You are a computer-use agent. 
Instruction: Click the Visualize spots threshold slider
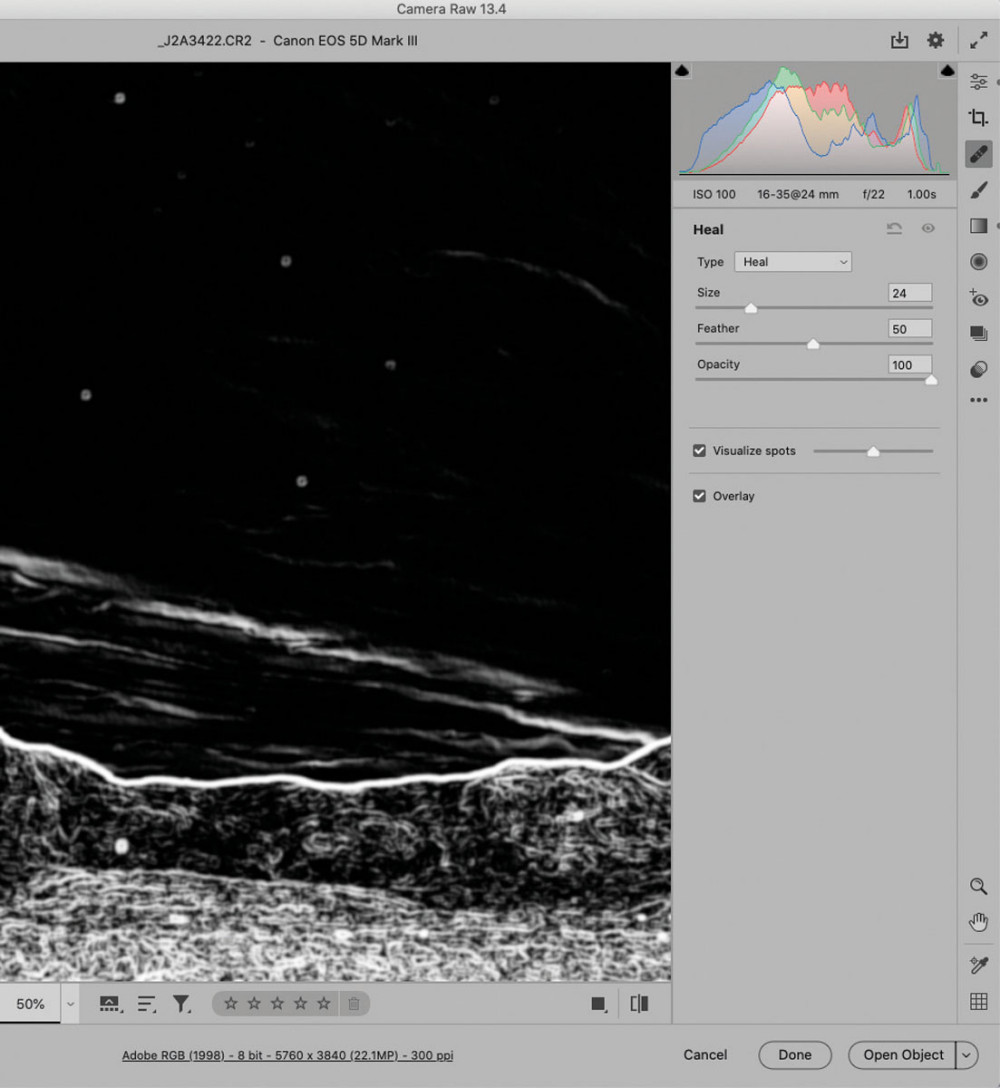pyautogui.click(x=873, y=452)
